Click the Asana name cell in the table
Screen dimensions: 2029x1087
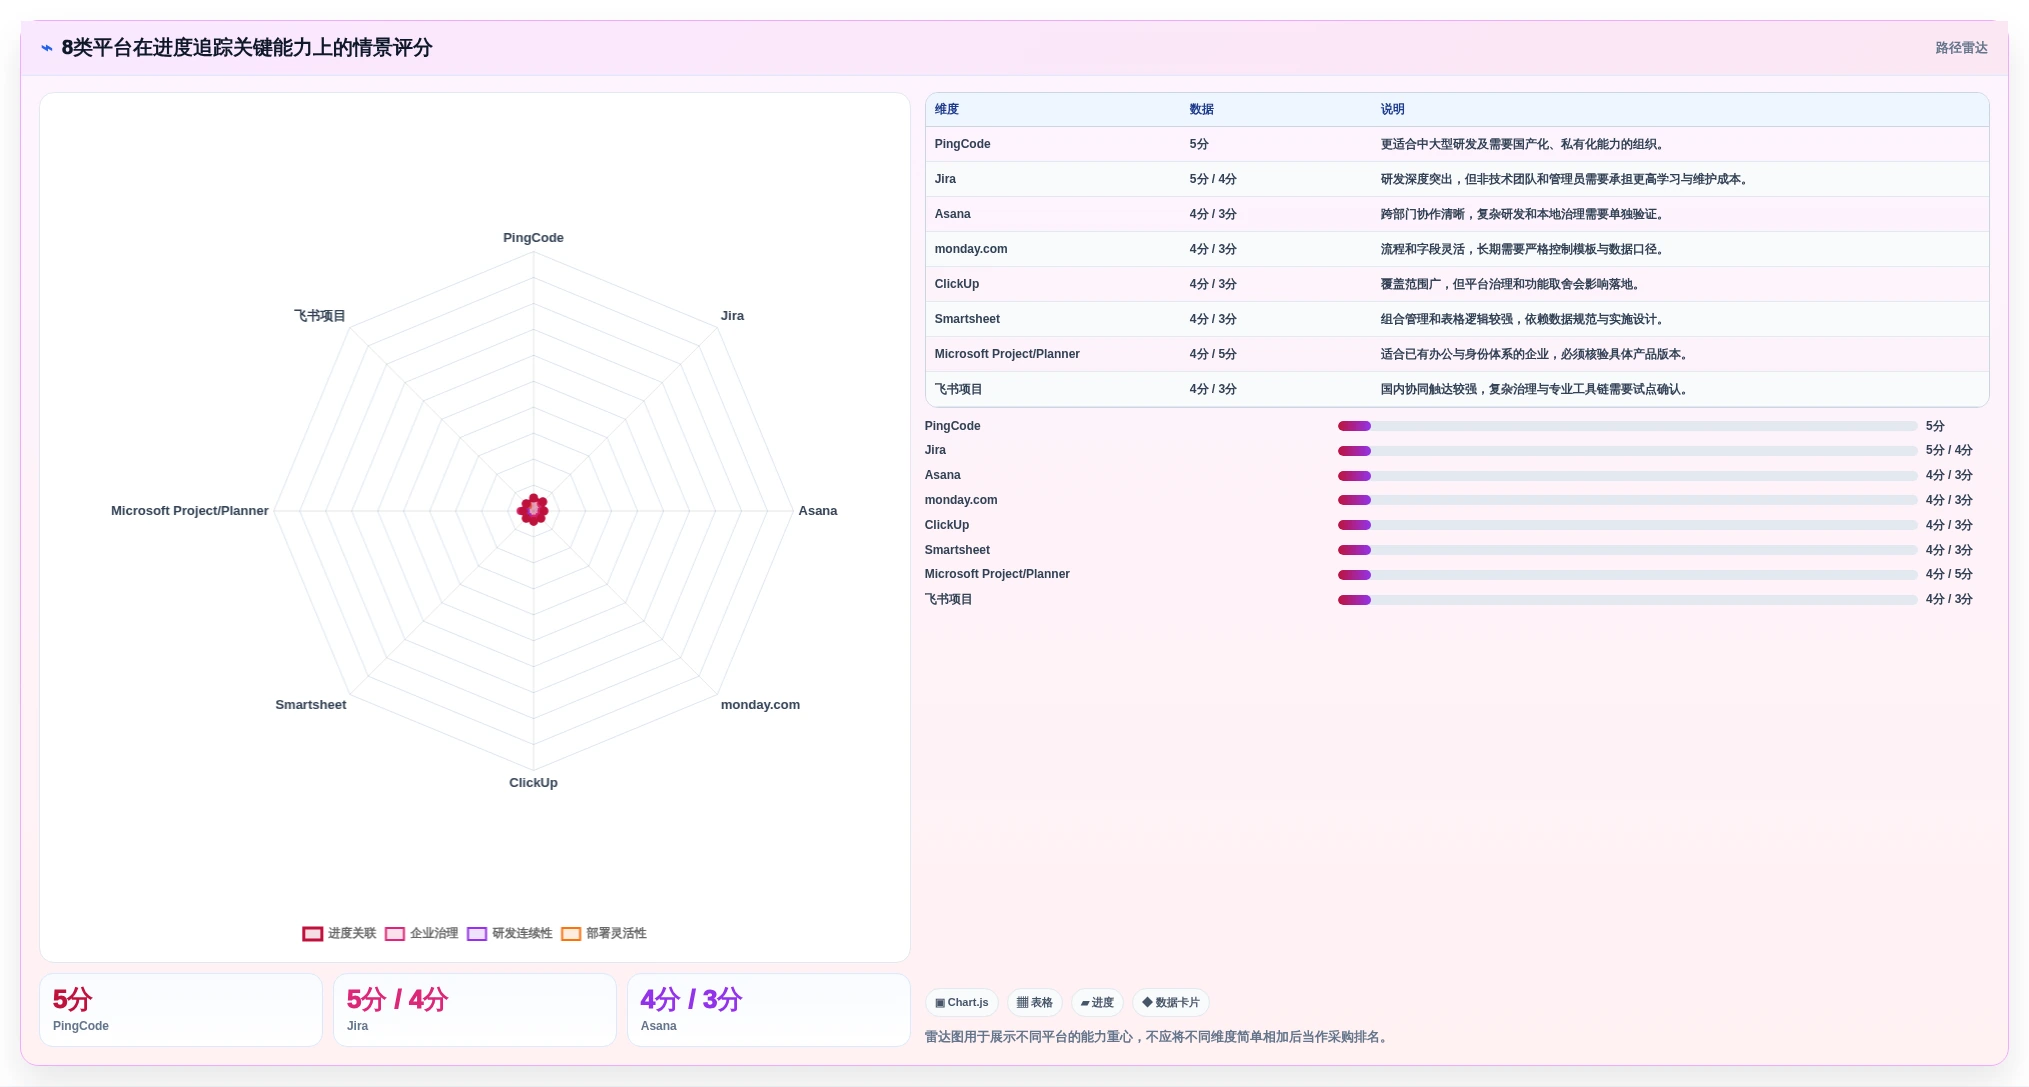(952, 214)
